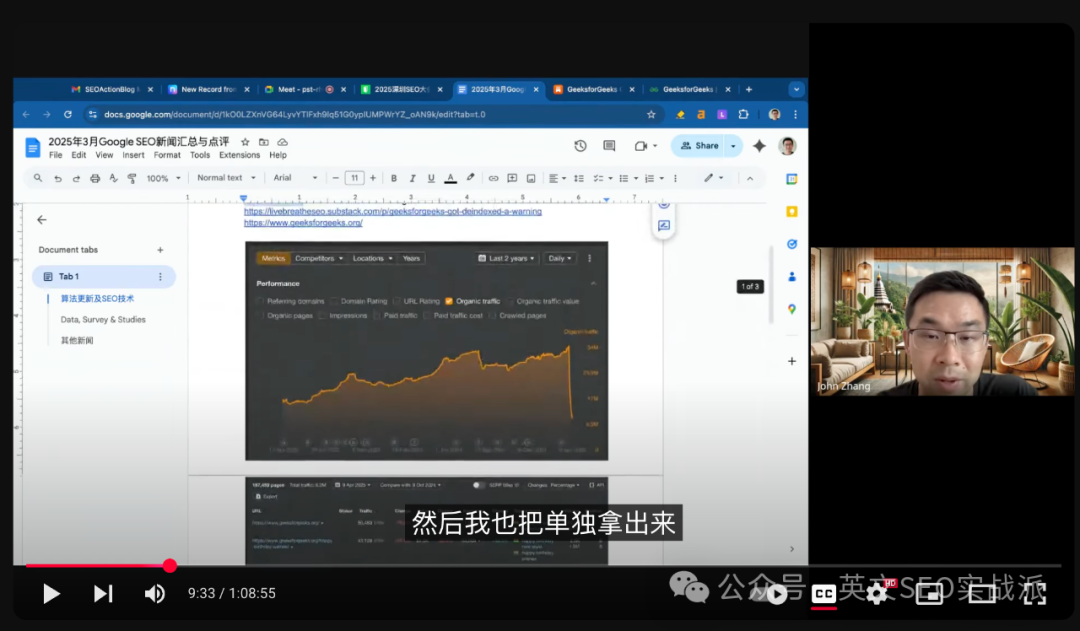Collapse the Docs toolbar with chevron
The width and height of the screenshot is (1080, 631).
point(750,178)
